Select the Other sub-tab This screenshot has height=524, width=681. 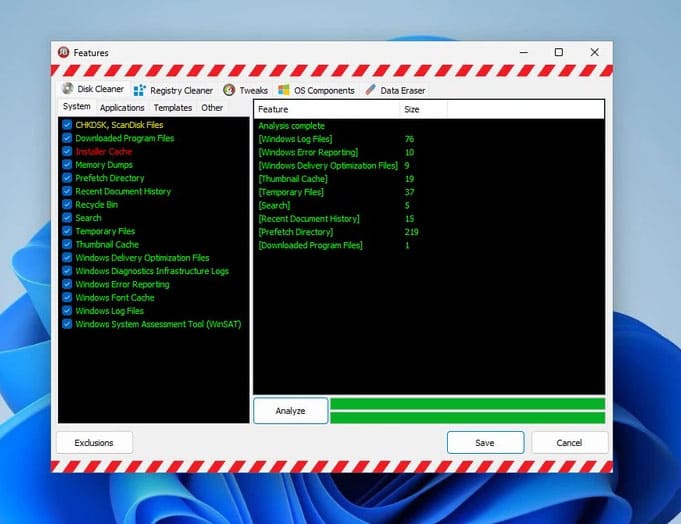pos(212,108)
